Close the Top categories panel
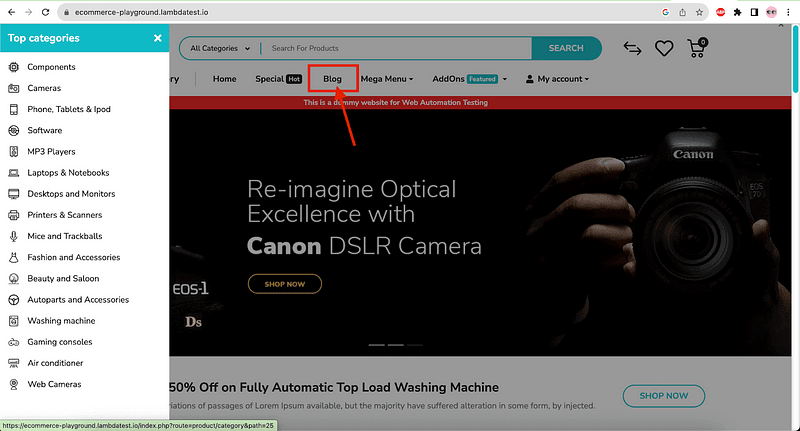The height and width of the screenshot is (431, 800). pyautogui.click(x=158, y=38)
